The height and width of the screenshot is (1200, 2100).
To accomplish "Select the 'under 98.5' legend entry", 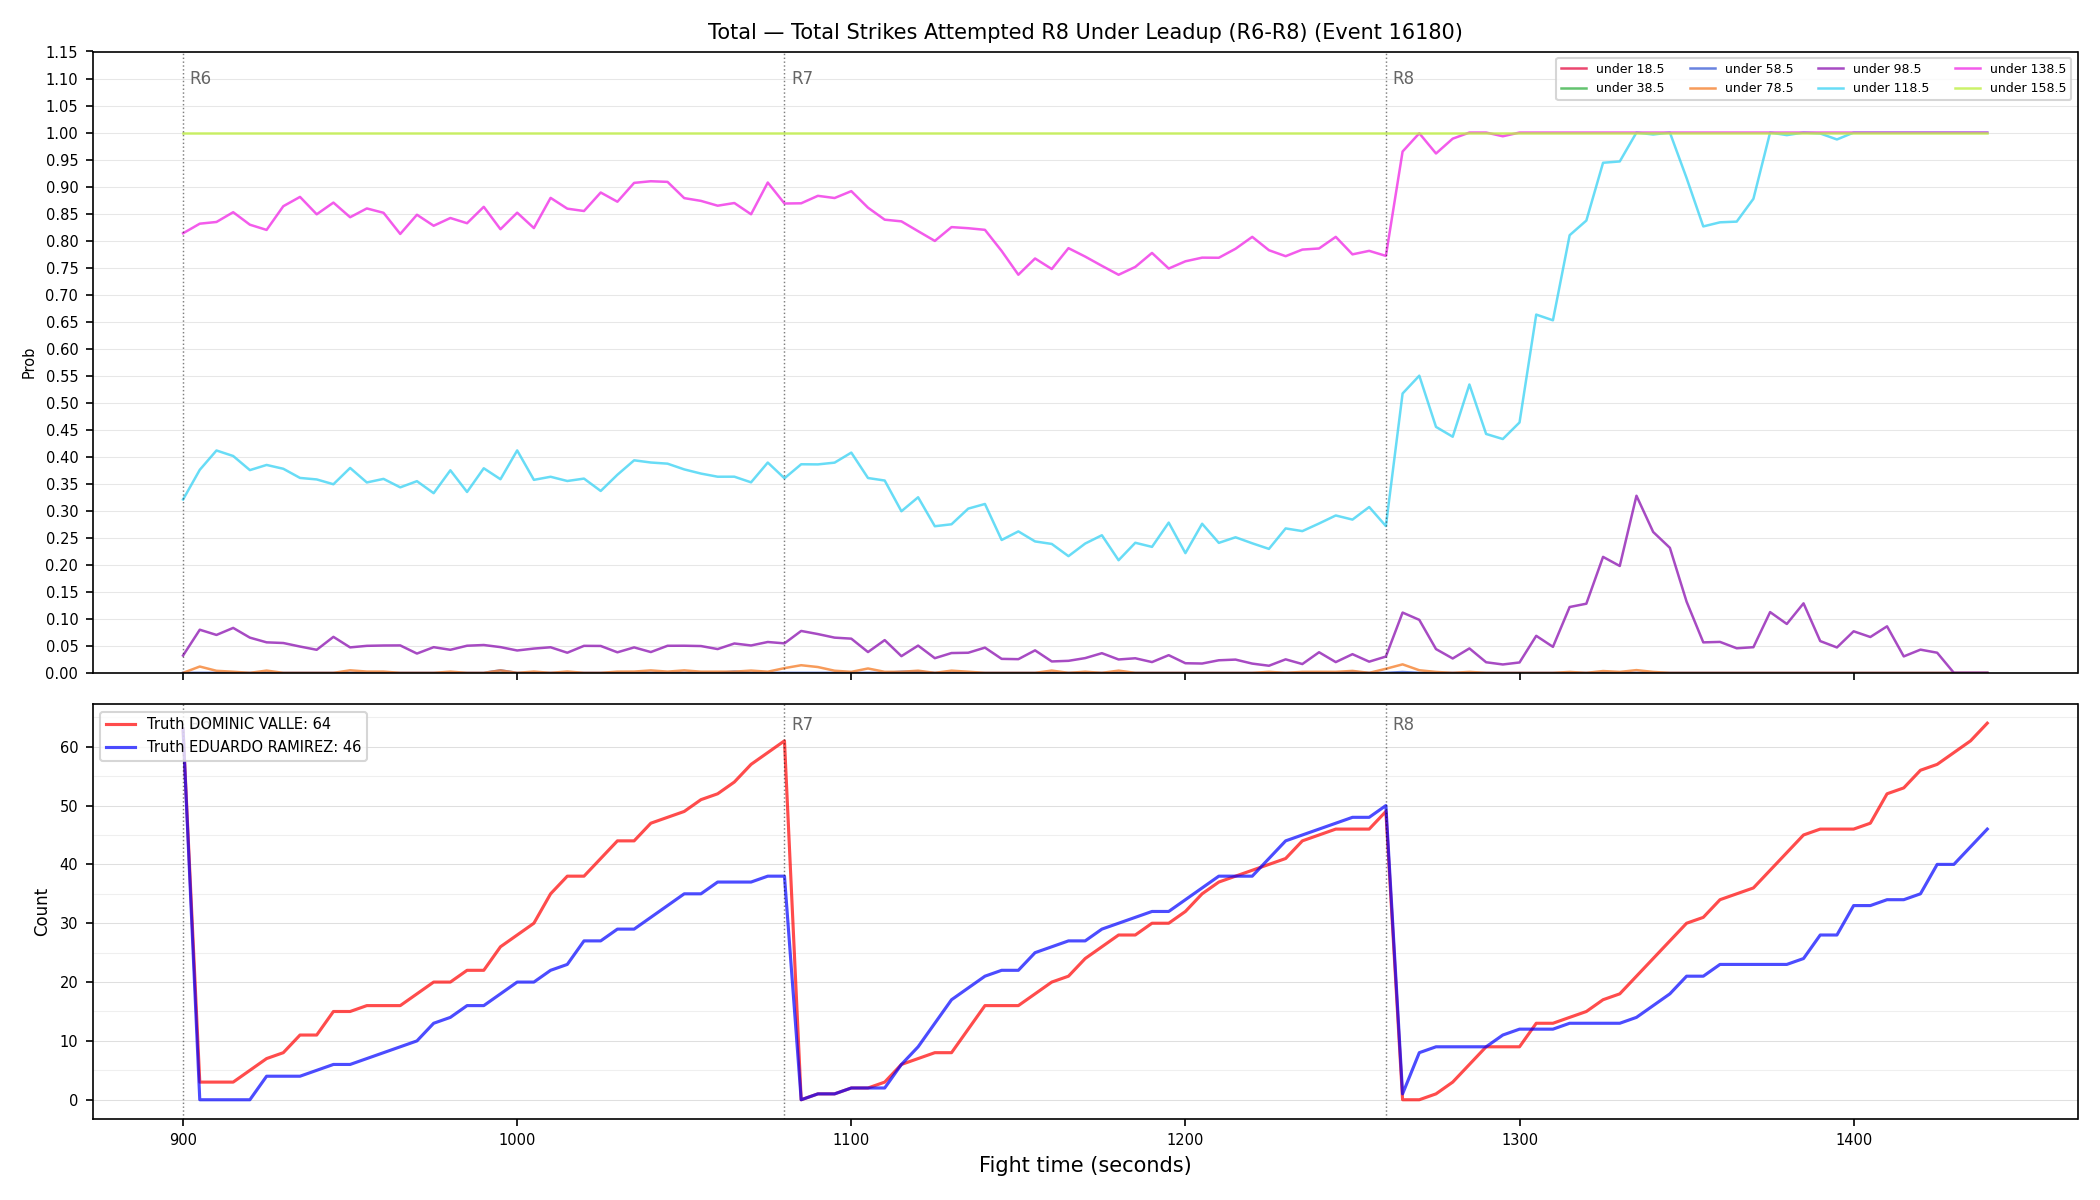I will point(1869,69).
